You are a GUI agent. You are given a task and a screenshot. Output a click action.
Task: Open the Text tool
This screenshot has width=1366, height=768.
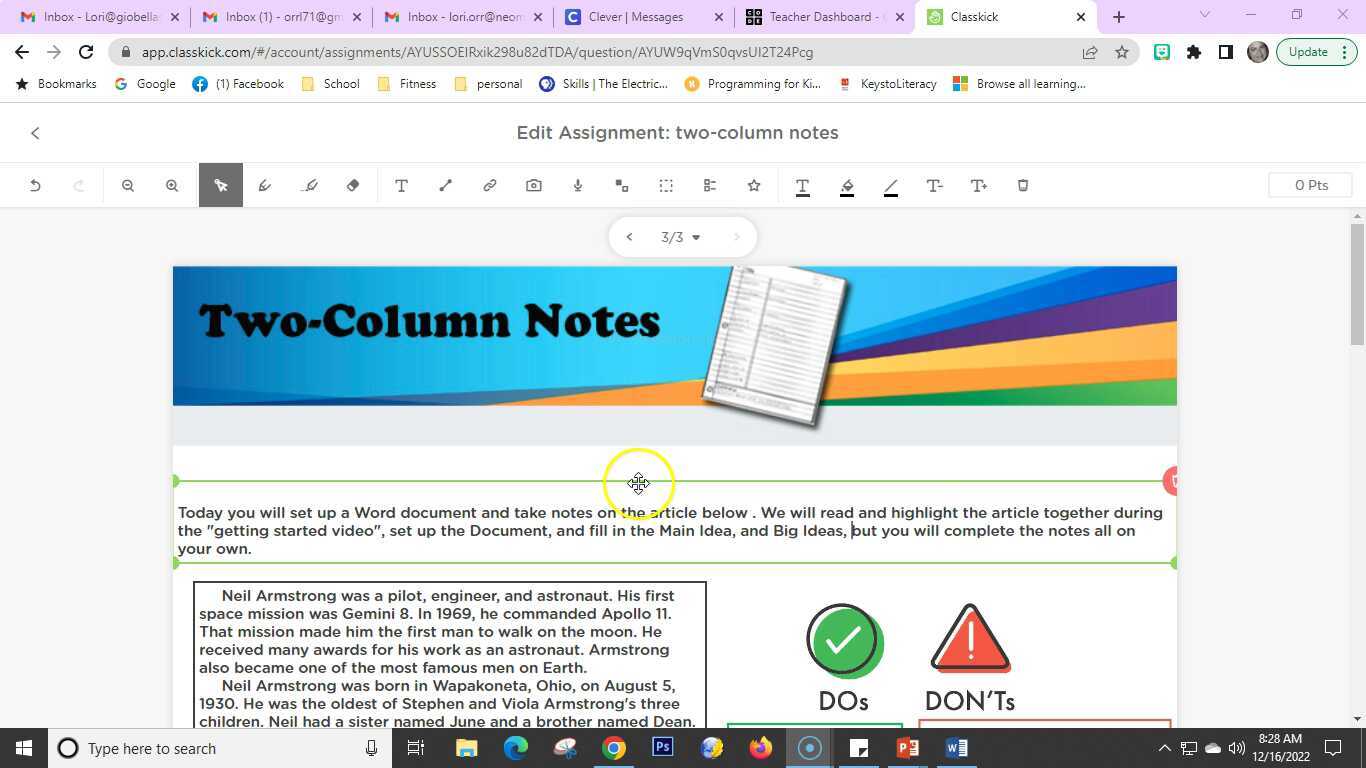click(x=401, y=185)
